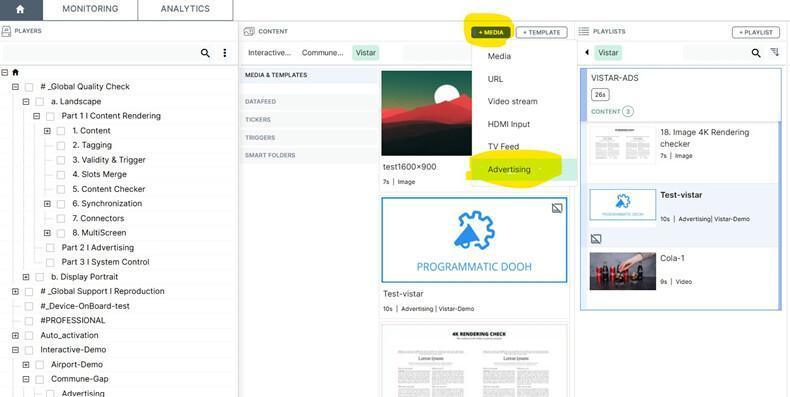This screenshot has width=790, height=397.
Task: Click the Players panel header icon
Action: point(6,31)
